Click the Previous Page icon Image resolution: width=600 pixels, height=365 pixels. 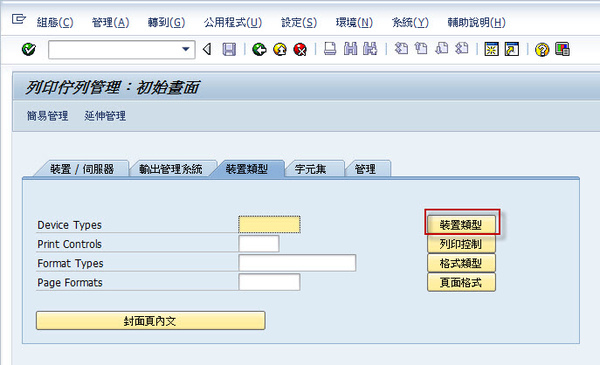point(421,49)
